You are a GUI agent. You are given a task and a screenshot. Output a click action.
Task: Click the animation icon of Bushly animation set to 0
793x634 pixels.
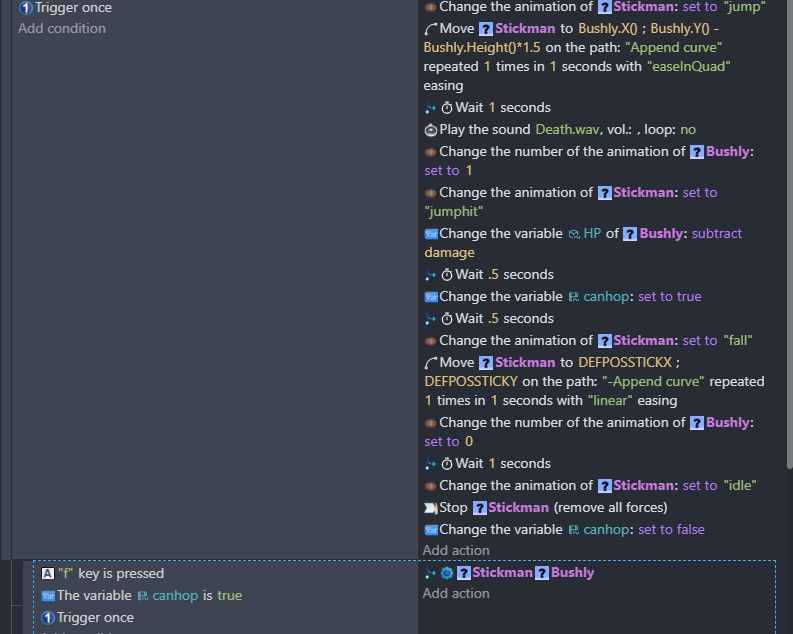pos(430,423)
